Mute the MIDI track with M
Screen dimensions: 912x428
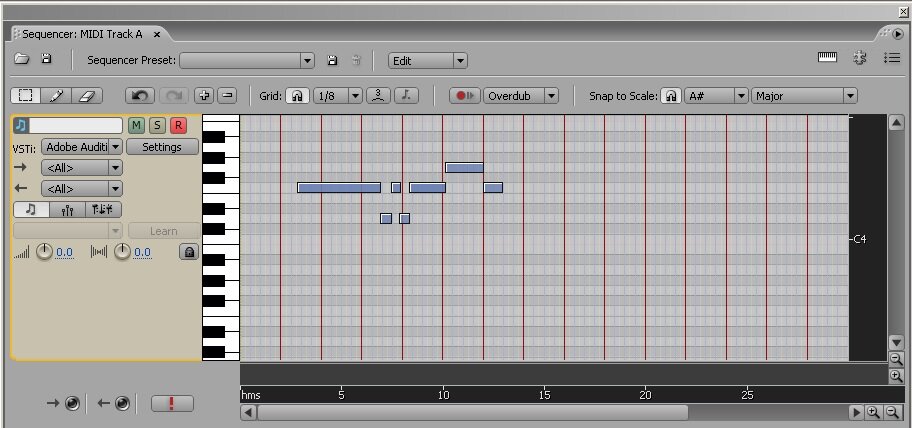[137, 125]
